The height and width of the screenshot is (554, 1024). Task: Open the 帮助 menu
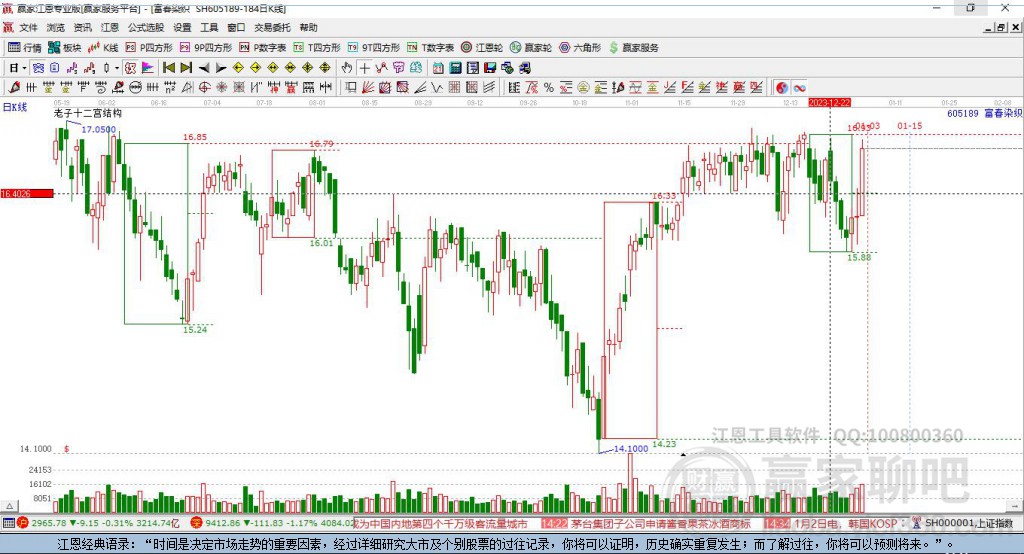tap(308, 27)
